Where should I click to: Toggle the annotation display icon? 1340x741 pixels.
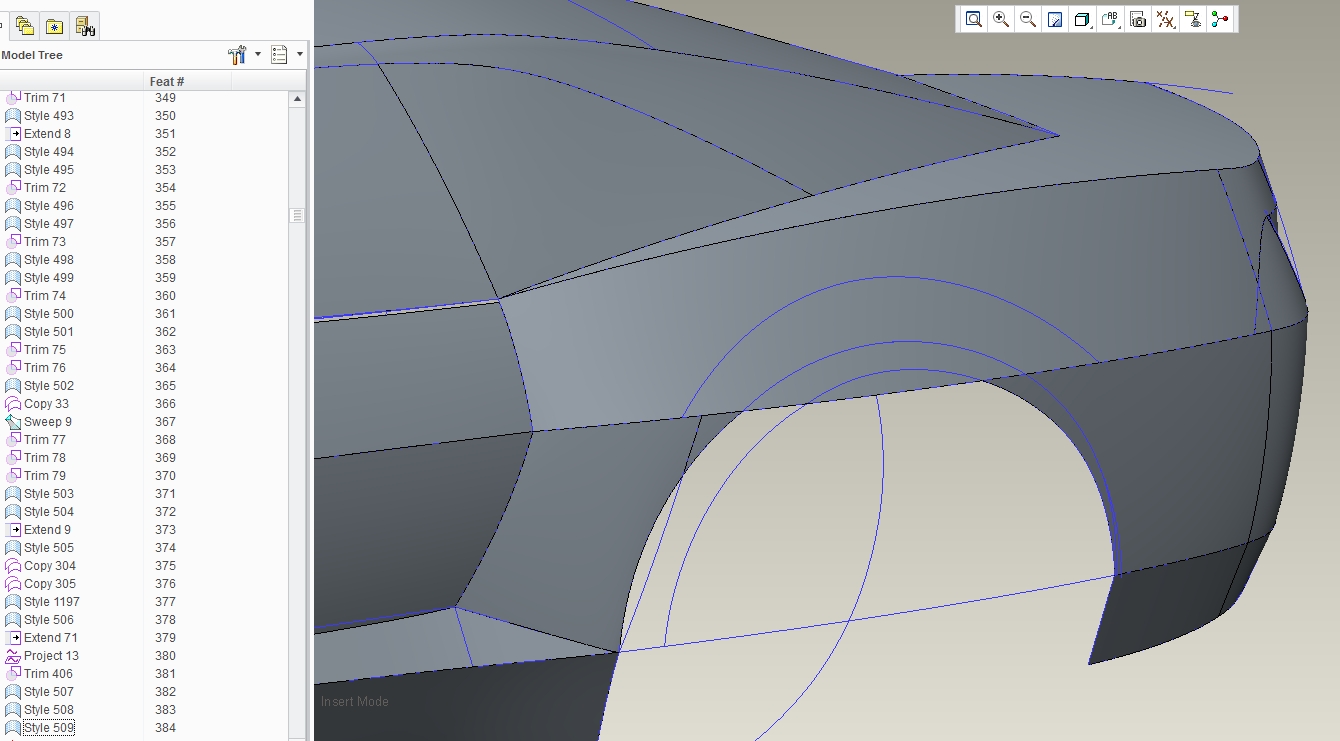pos(1192,19)
